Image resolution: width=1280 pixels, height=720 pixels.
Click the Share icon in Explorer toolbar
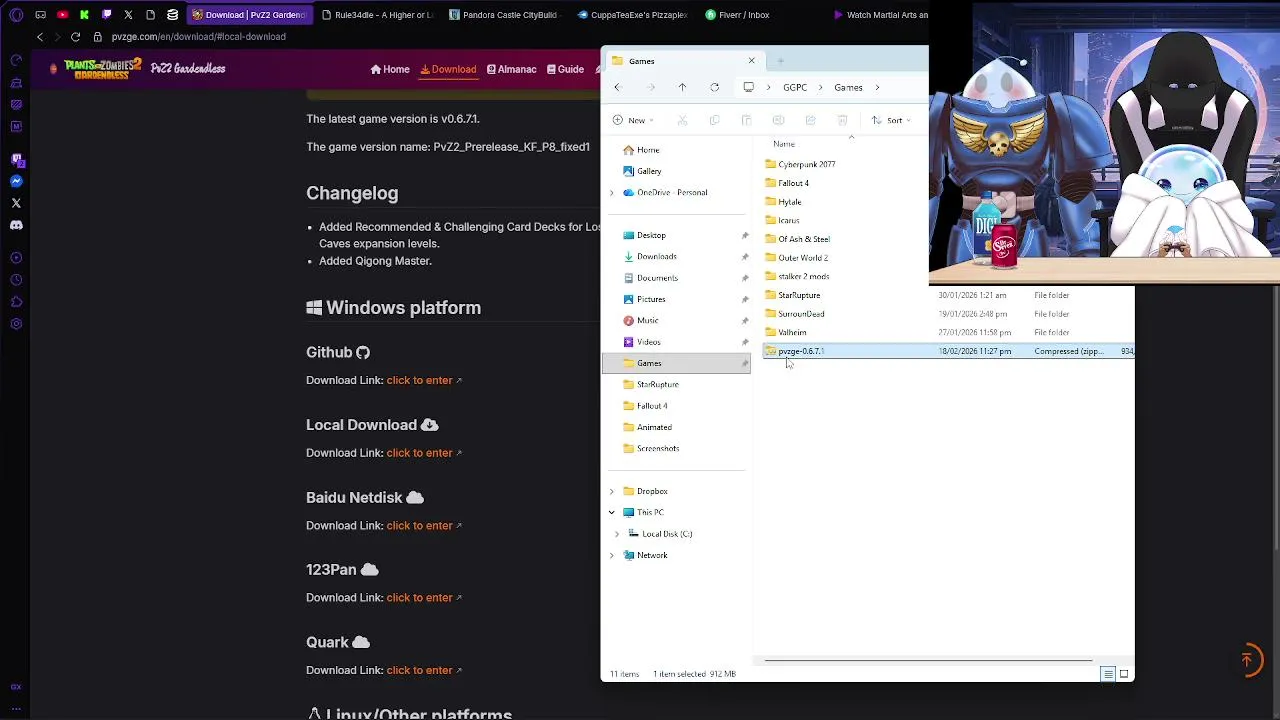click(810, 120)
